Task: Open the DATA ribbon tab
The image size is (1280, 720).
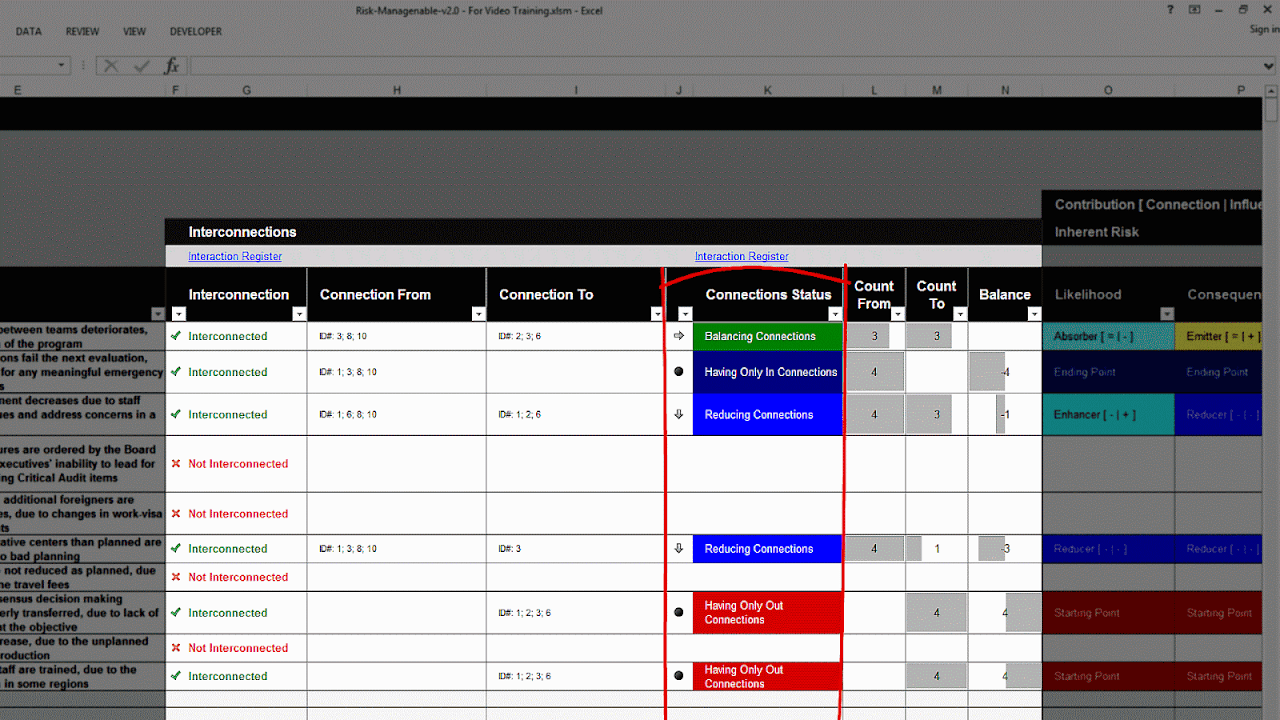Action: (29, 32)
